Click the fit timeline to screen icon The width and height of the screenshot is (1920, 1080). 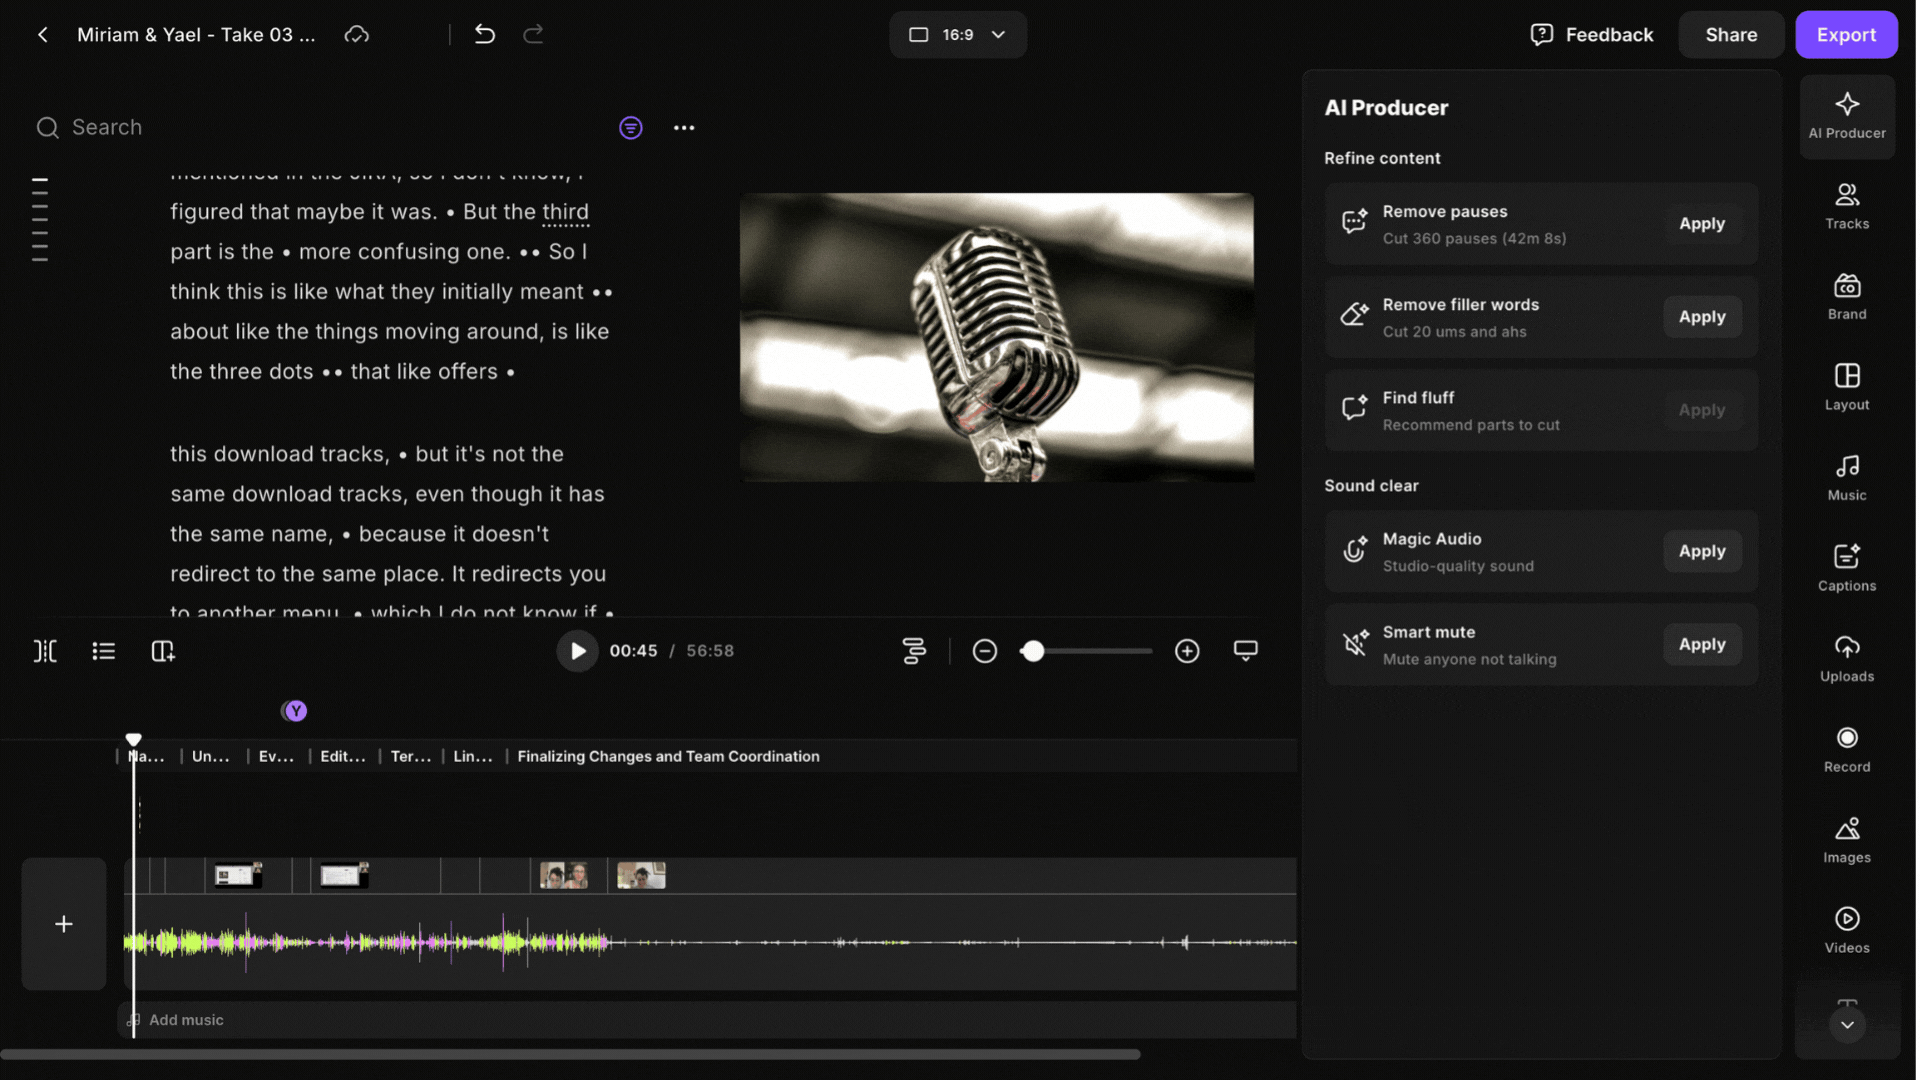(1245, 652)
